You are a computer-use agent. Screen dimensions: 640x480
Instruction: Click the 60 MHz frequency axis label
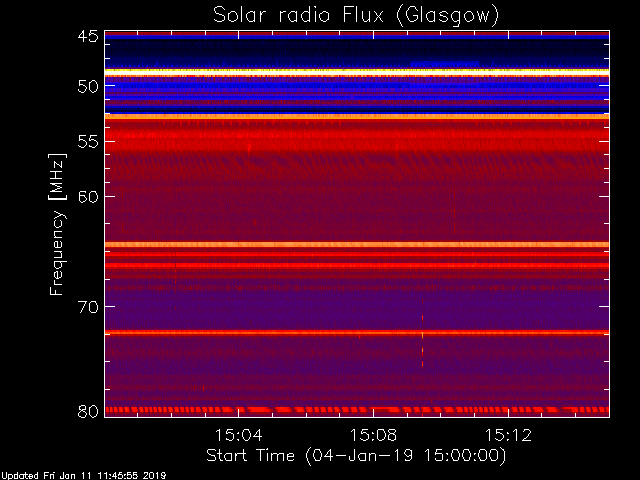(88, 197)
